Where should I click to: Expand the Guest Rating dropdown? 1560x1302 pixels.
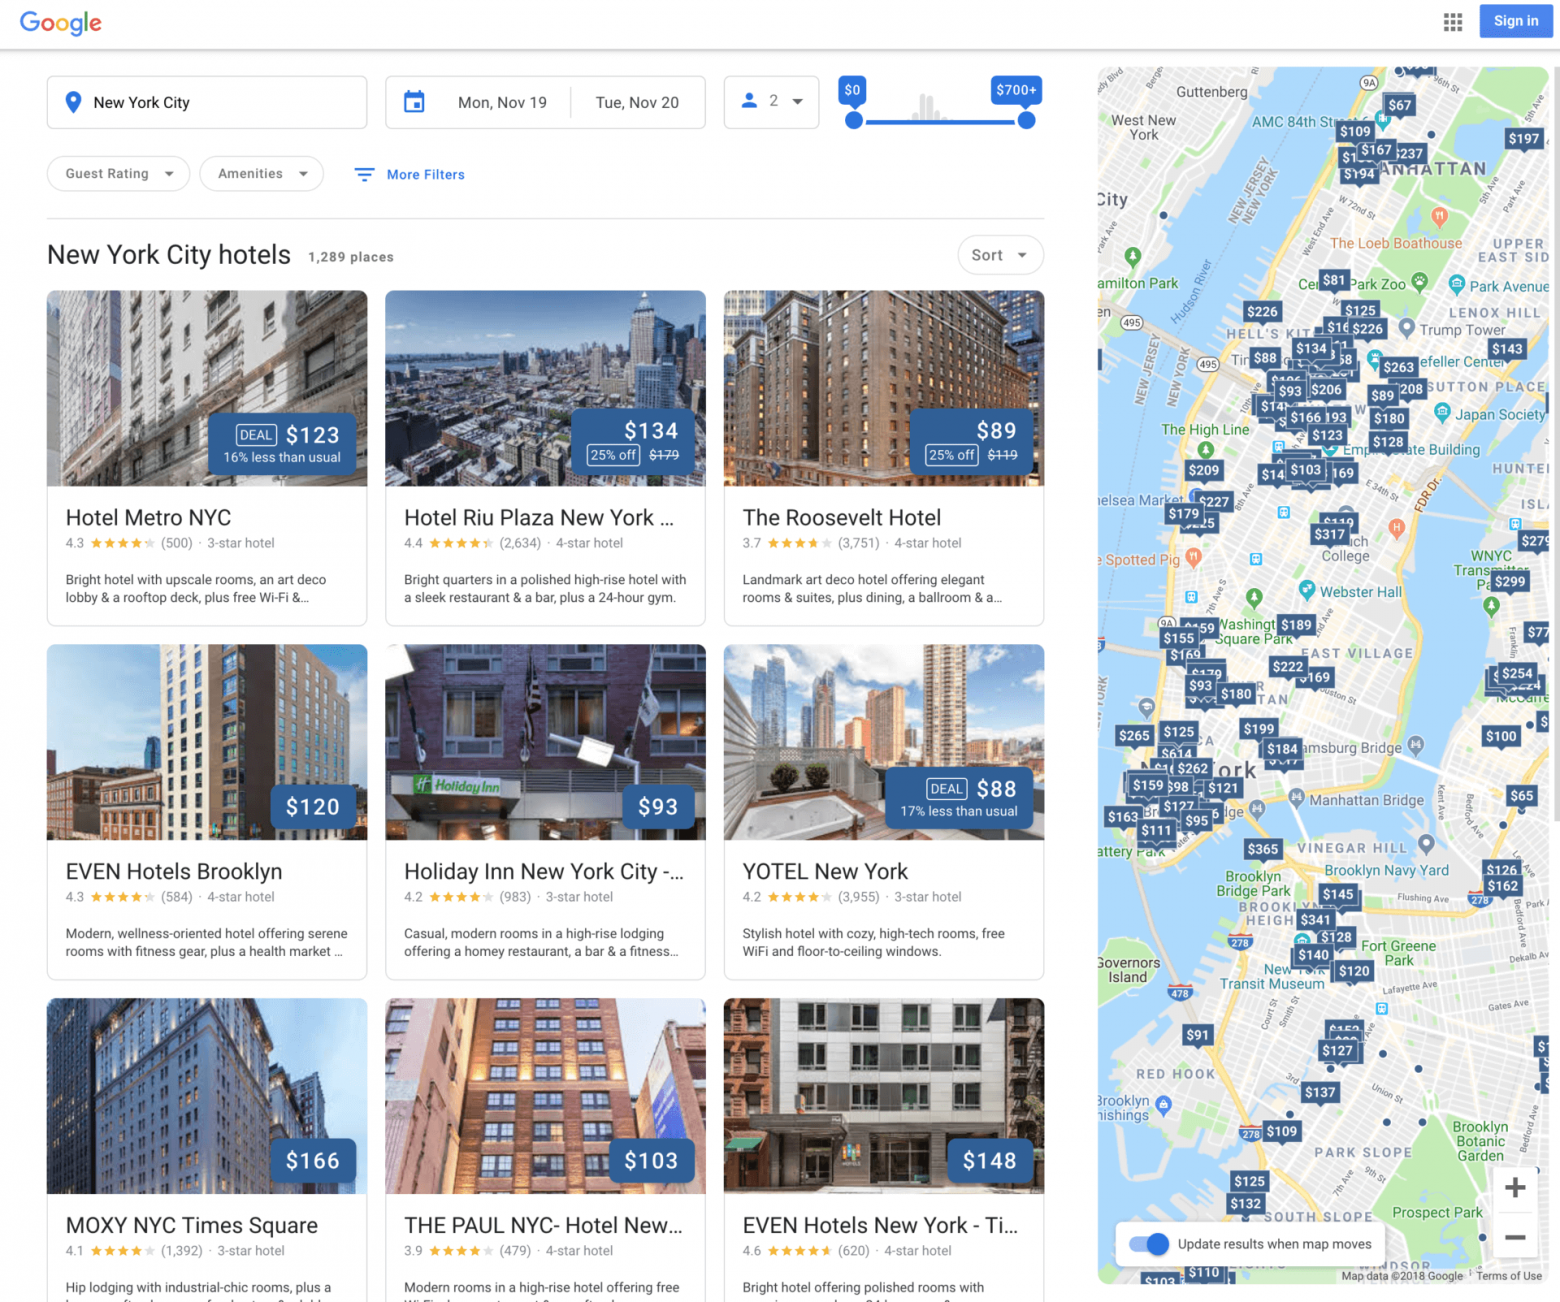coord(118,174)
